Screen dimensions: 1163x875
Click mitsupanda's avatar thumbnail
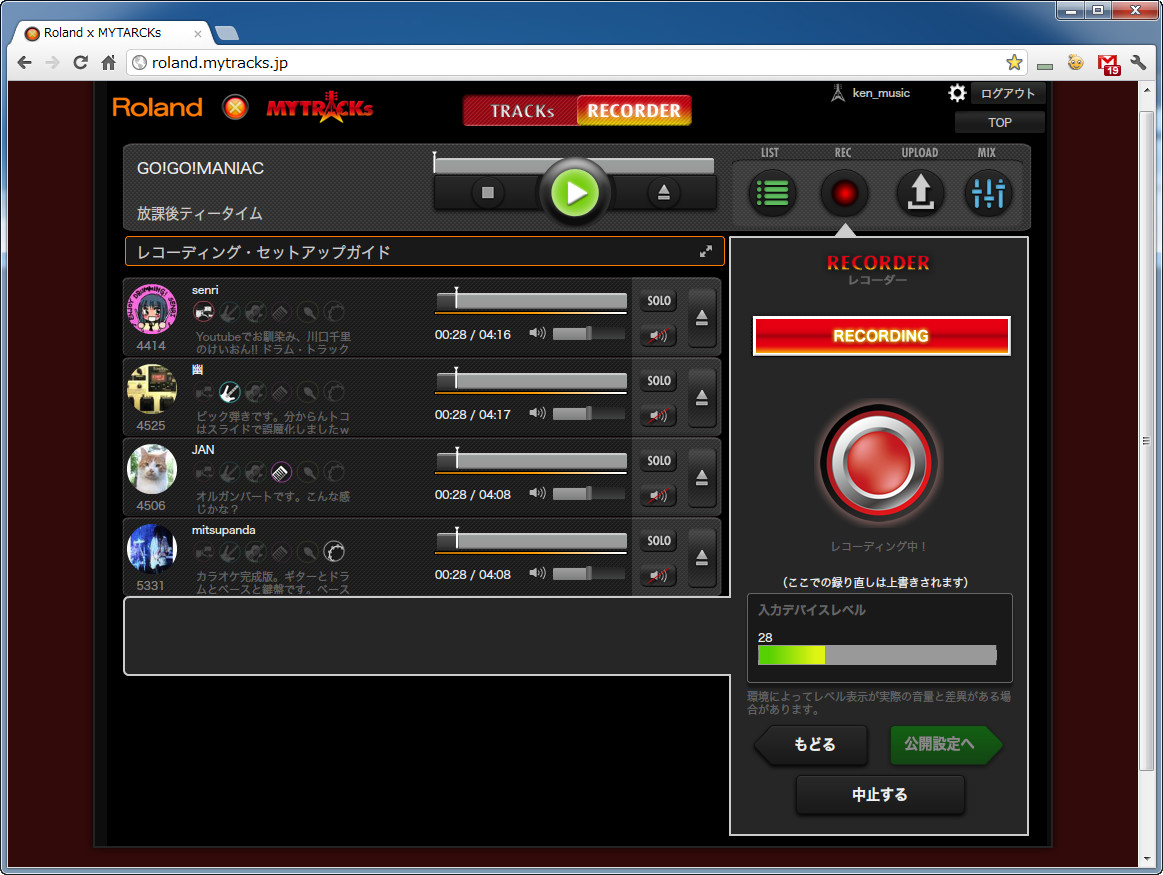click(152, 549)
